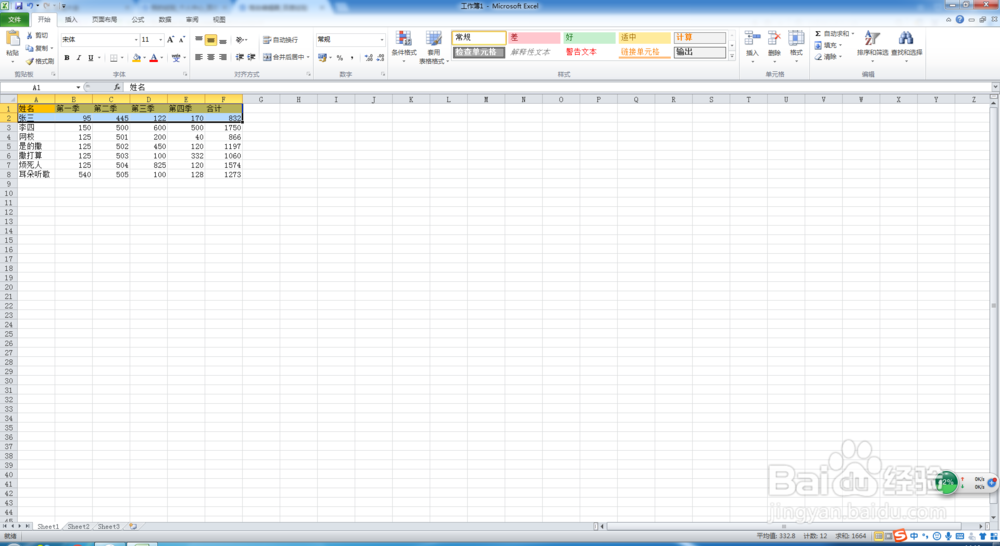
Task: Open Conditional Formatting (条件格式)
Action: point(404,45)
